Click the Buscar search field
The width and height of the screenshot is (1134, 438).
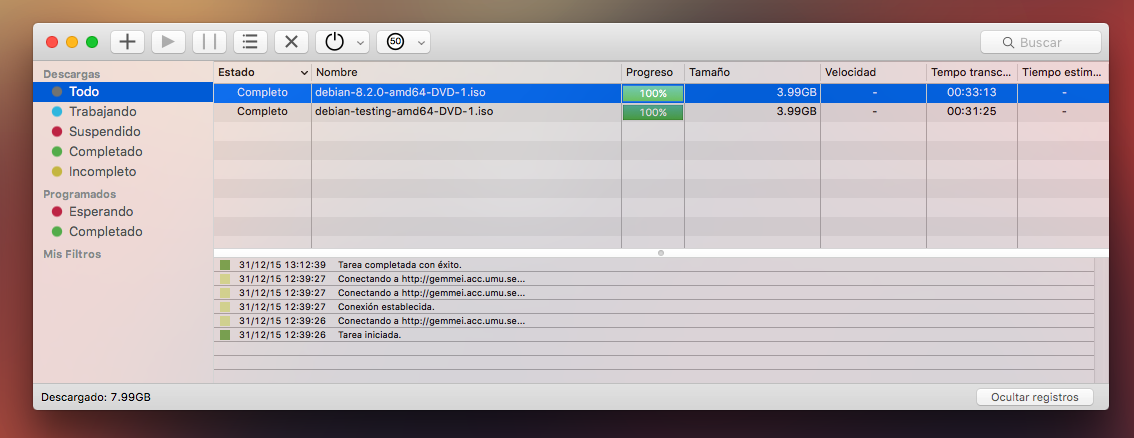click(1040, 43)
